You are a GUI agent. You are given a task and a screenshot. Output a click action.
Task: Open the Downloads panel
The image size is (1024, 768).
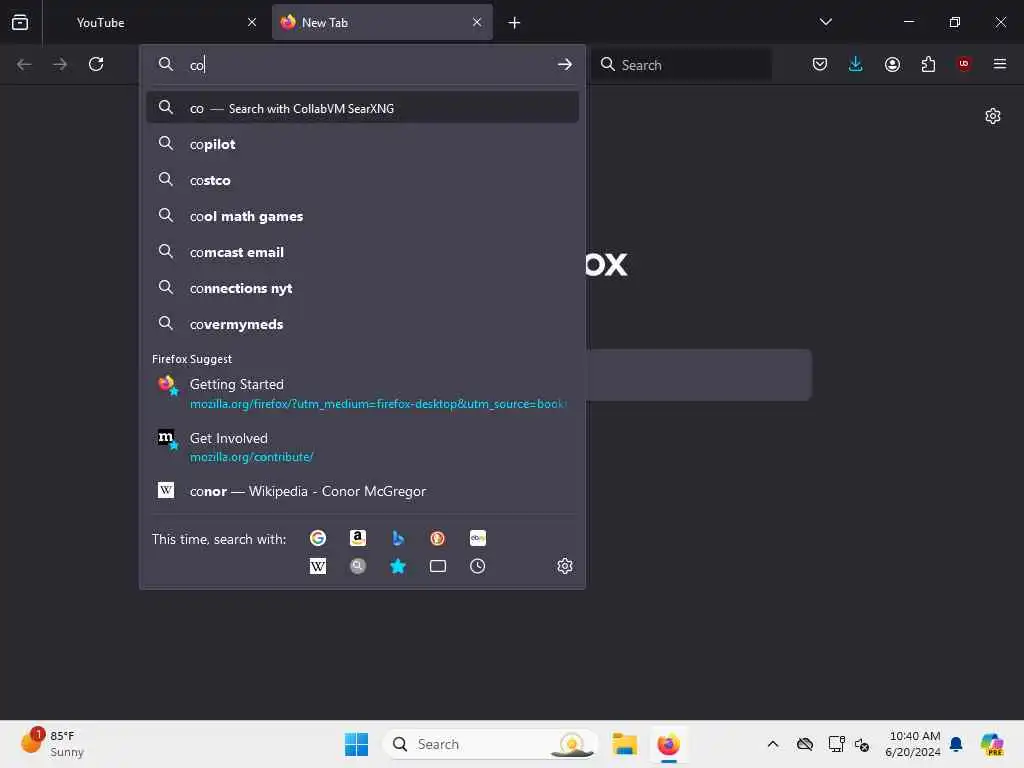(x=856, y=64)
